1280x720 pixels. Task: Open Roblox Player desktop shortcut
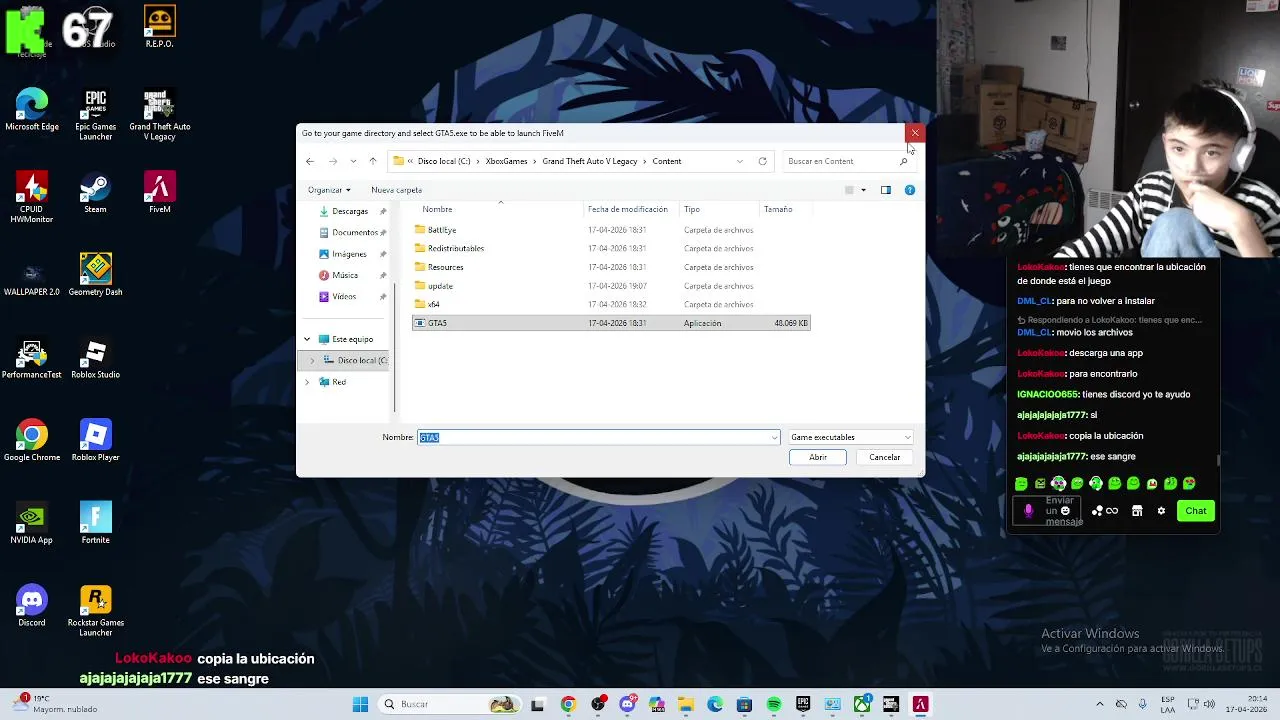[x=95, y=441]
